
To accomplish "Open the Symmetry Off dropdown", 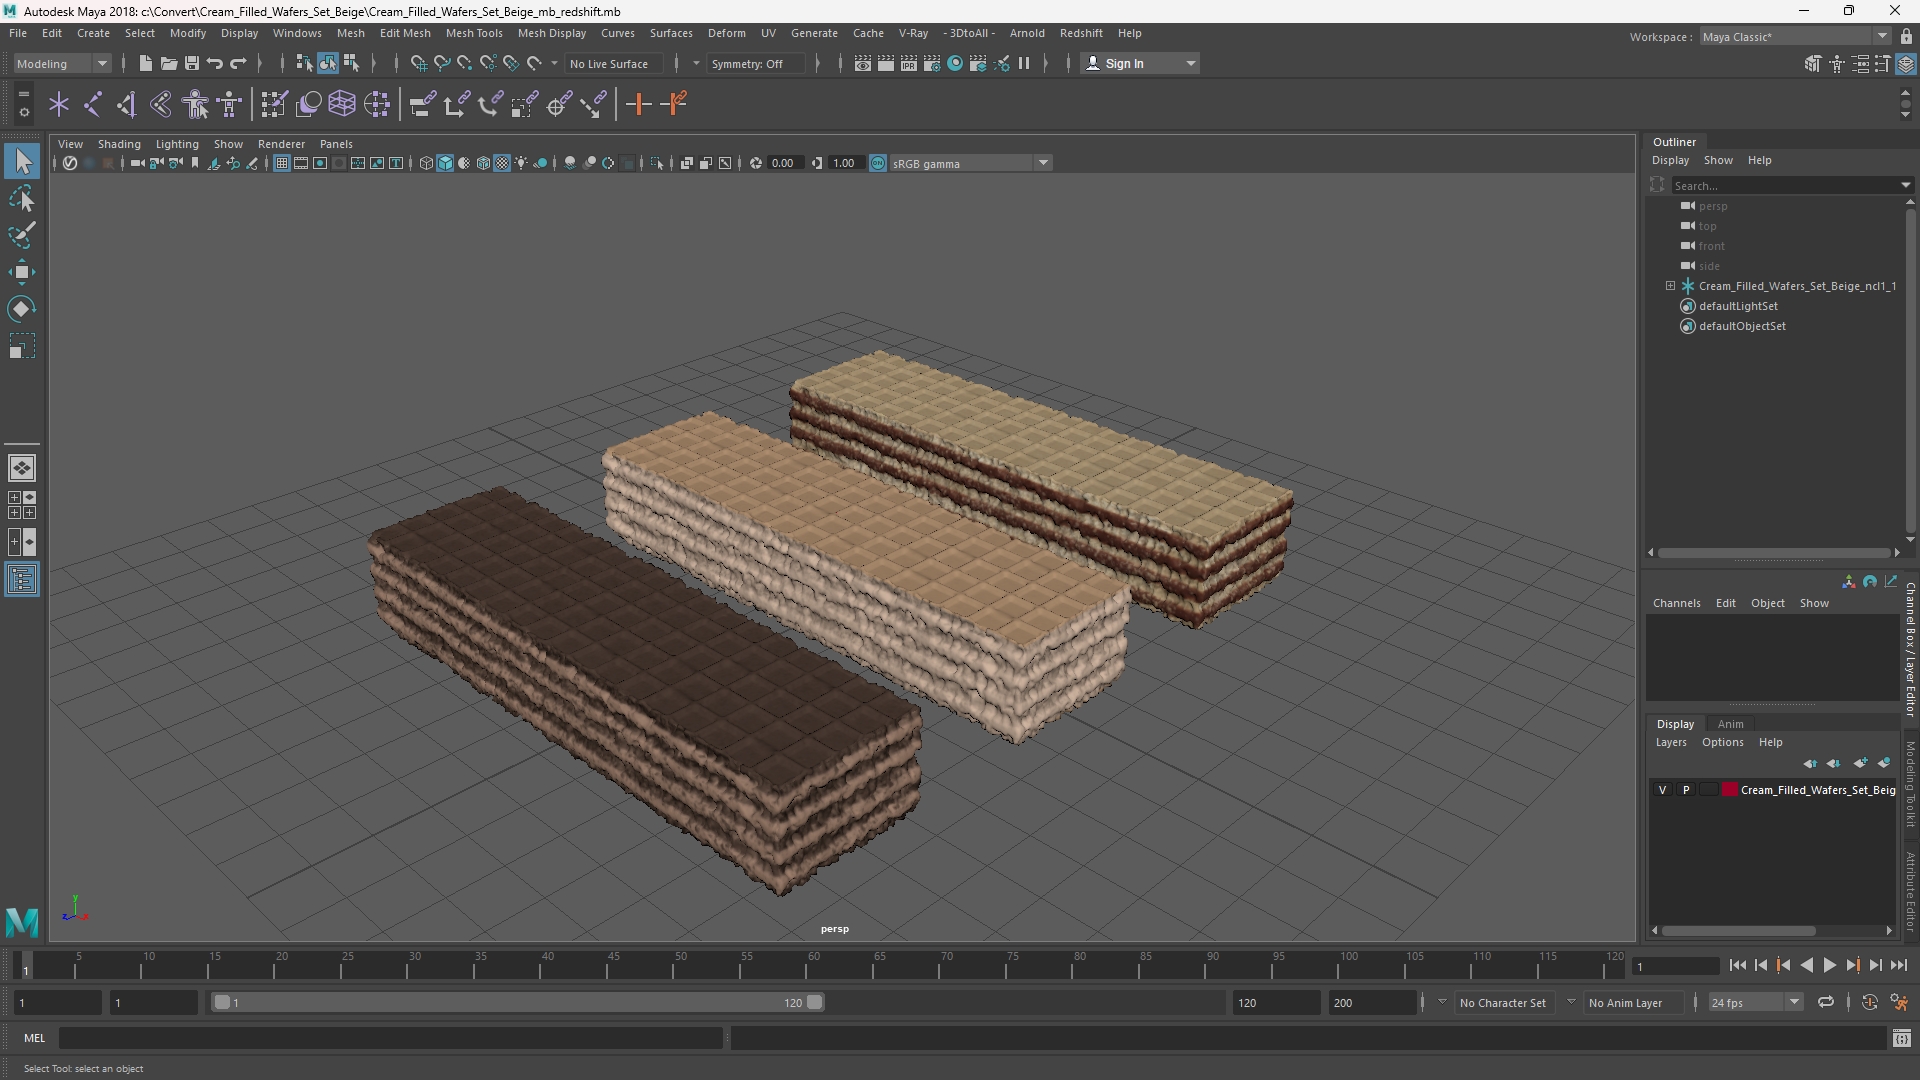I will coord(755,64).
